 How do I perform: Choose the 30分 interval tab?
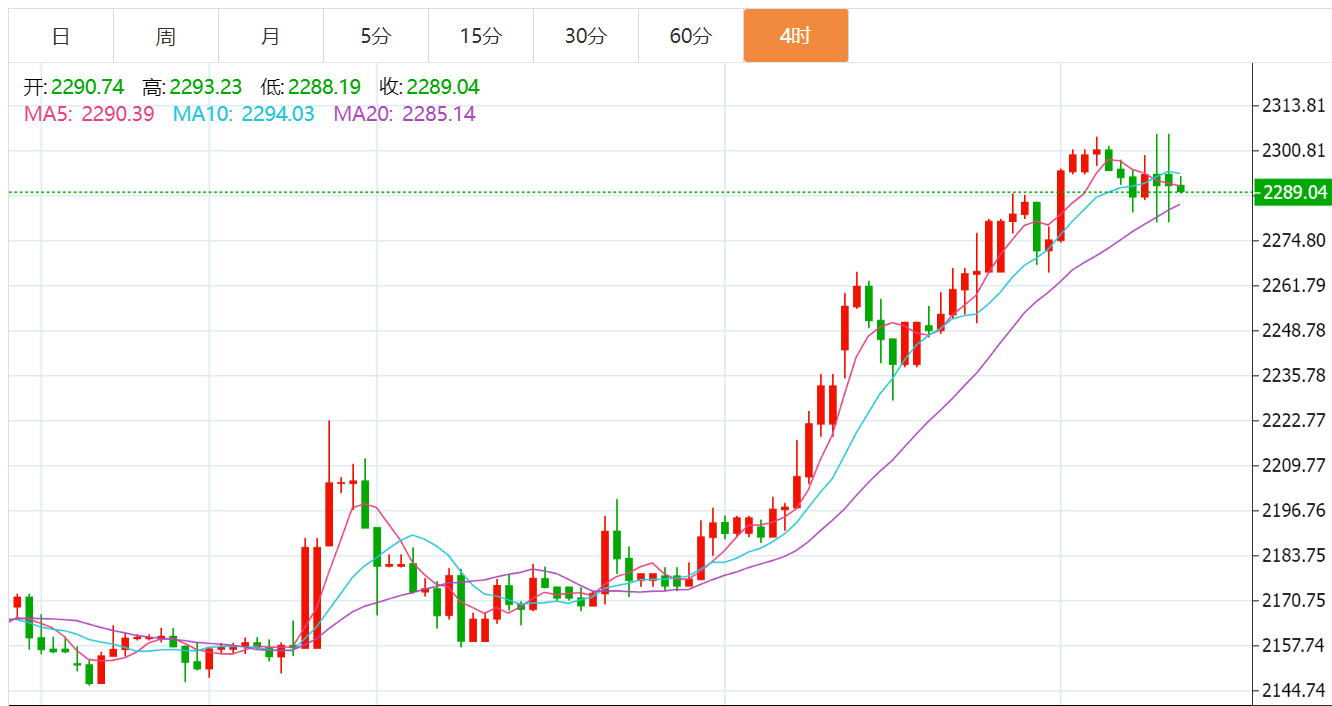(x=586, y=36)
